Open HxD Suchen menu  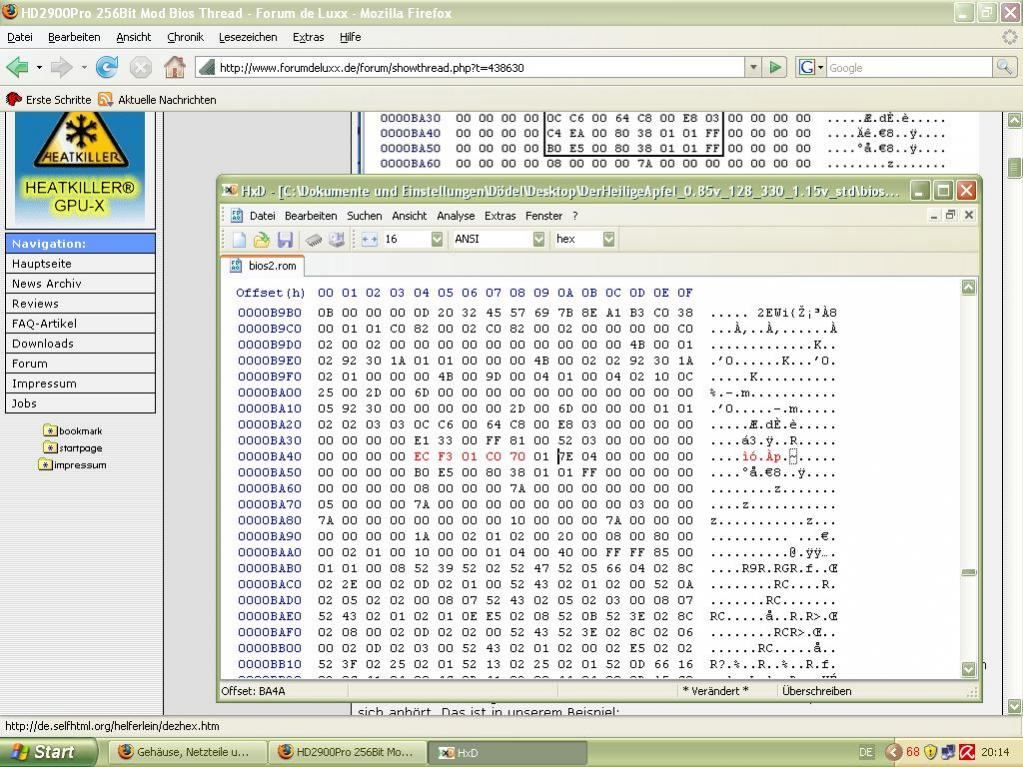coord(364,216)
